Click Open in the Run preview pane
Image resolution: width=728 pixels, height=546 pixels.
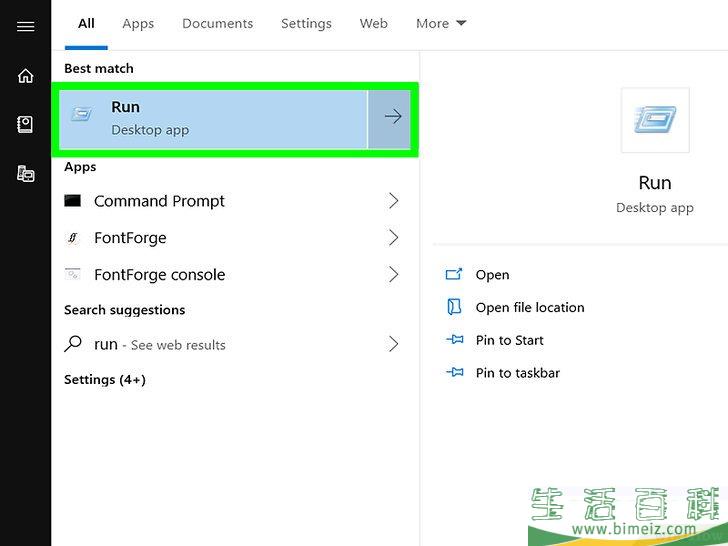point(492,275)
